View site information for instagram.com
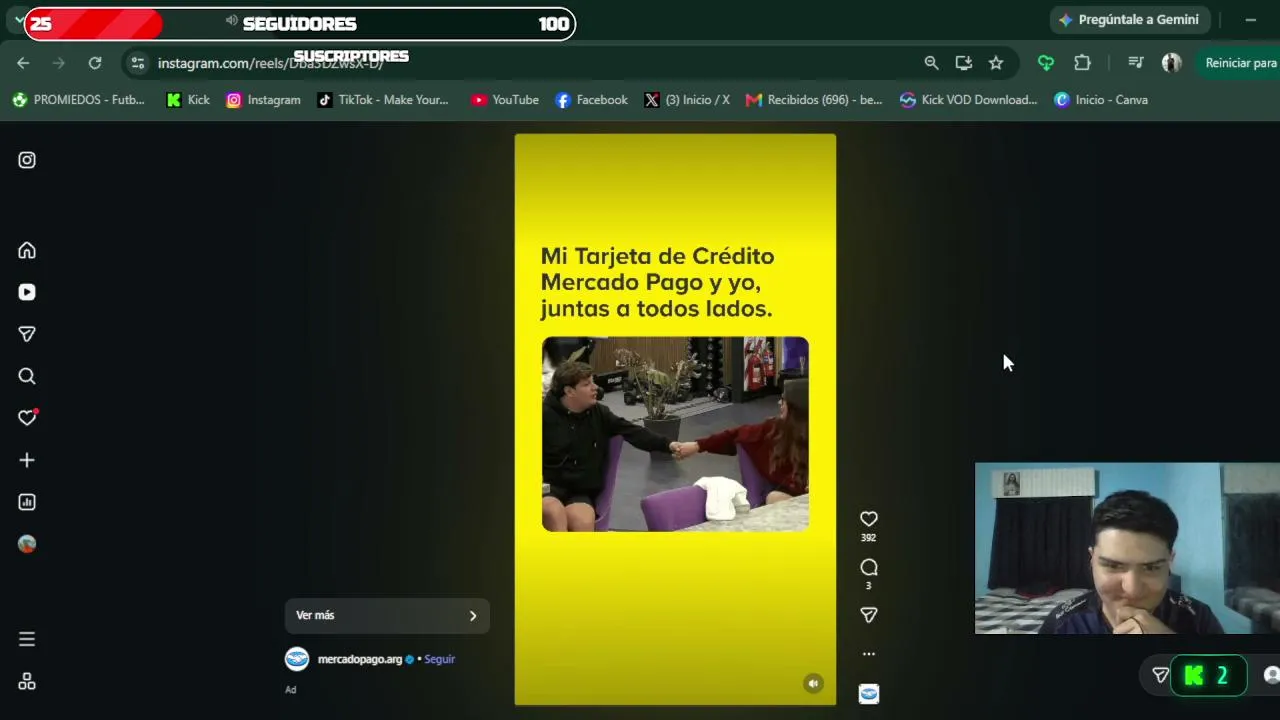The width and height of the screenshot is (1280, 720). click(x=138, y=63)
